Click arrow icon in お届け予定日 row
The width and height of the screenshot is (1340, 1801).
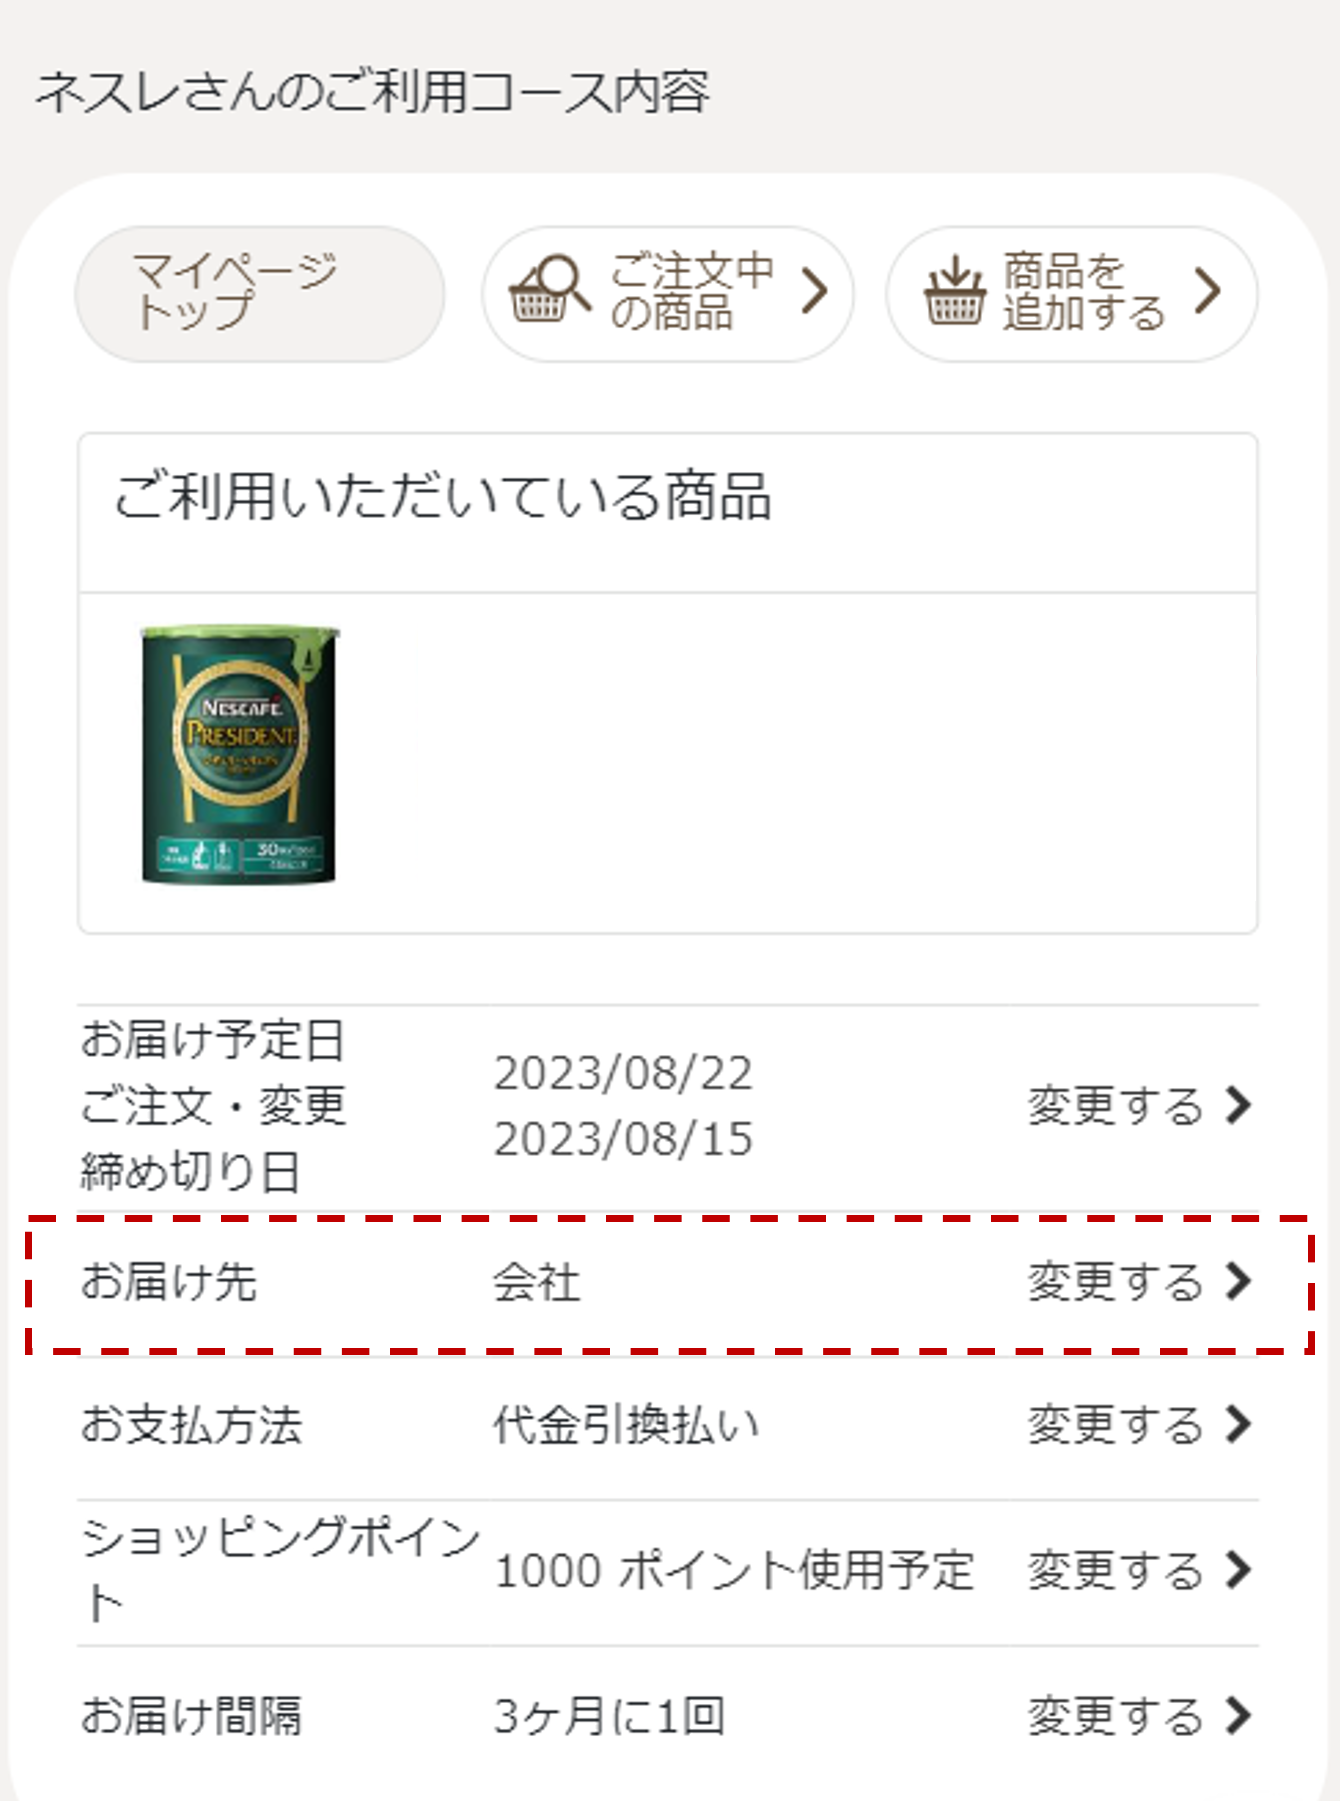[1239, 1106]
